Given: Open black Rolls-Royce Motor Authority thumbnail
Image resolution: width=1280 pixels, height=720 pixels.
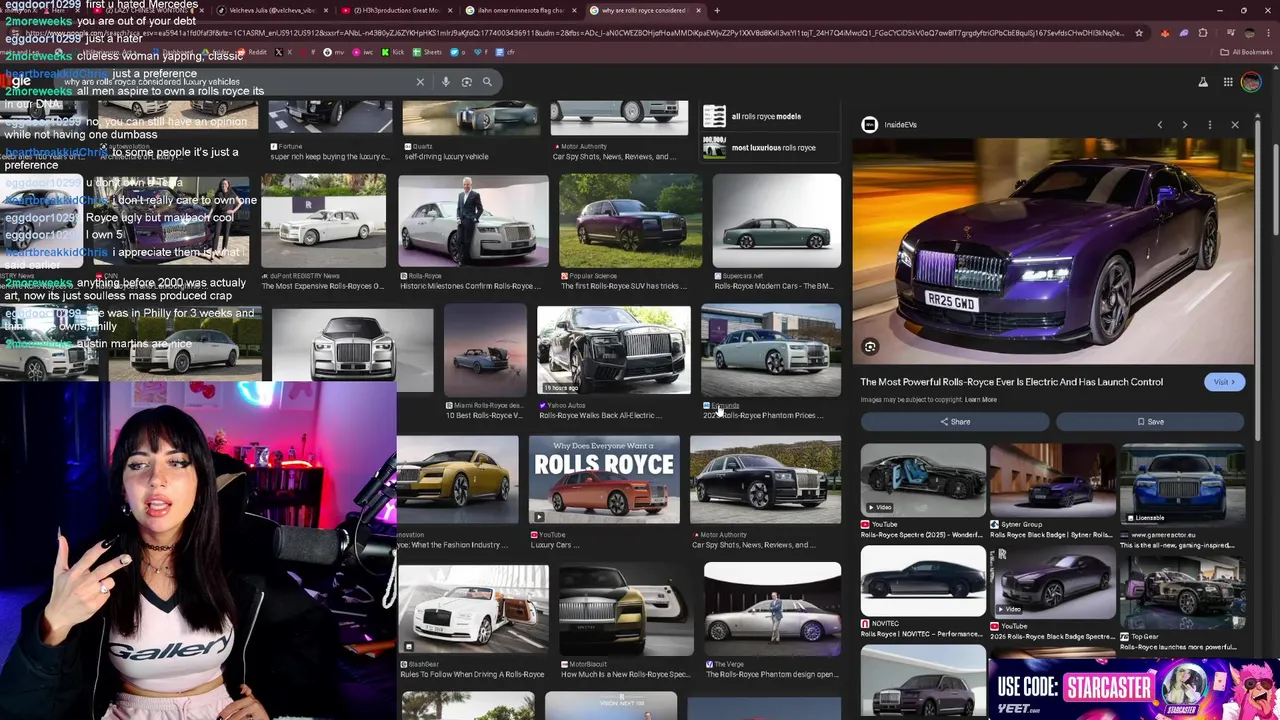Looking at the screenshot, I should click(765, 480).
